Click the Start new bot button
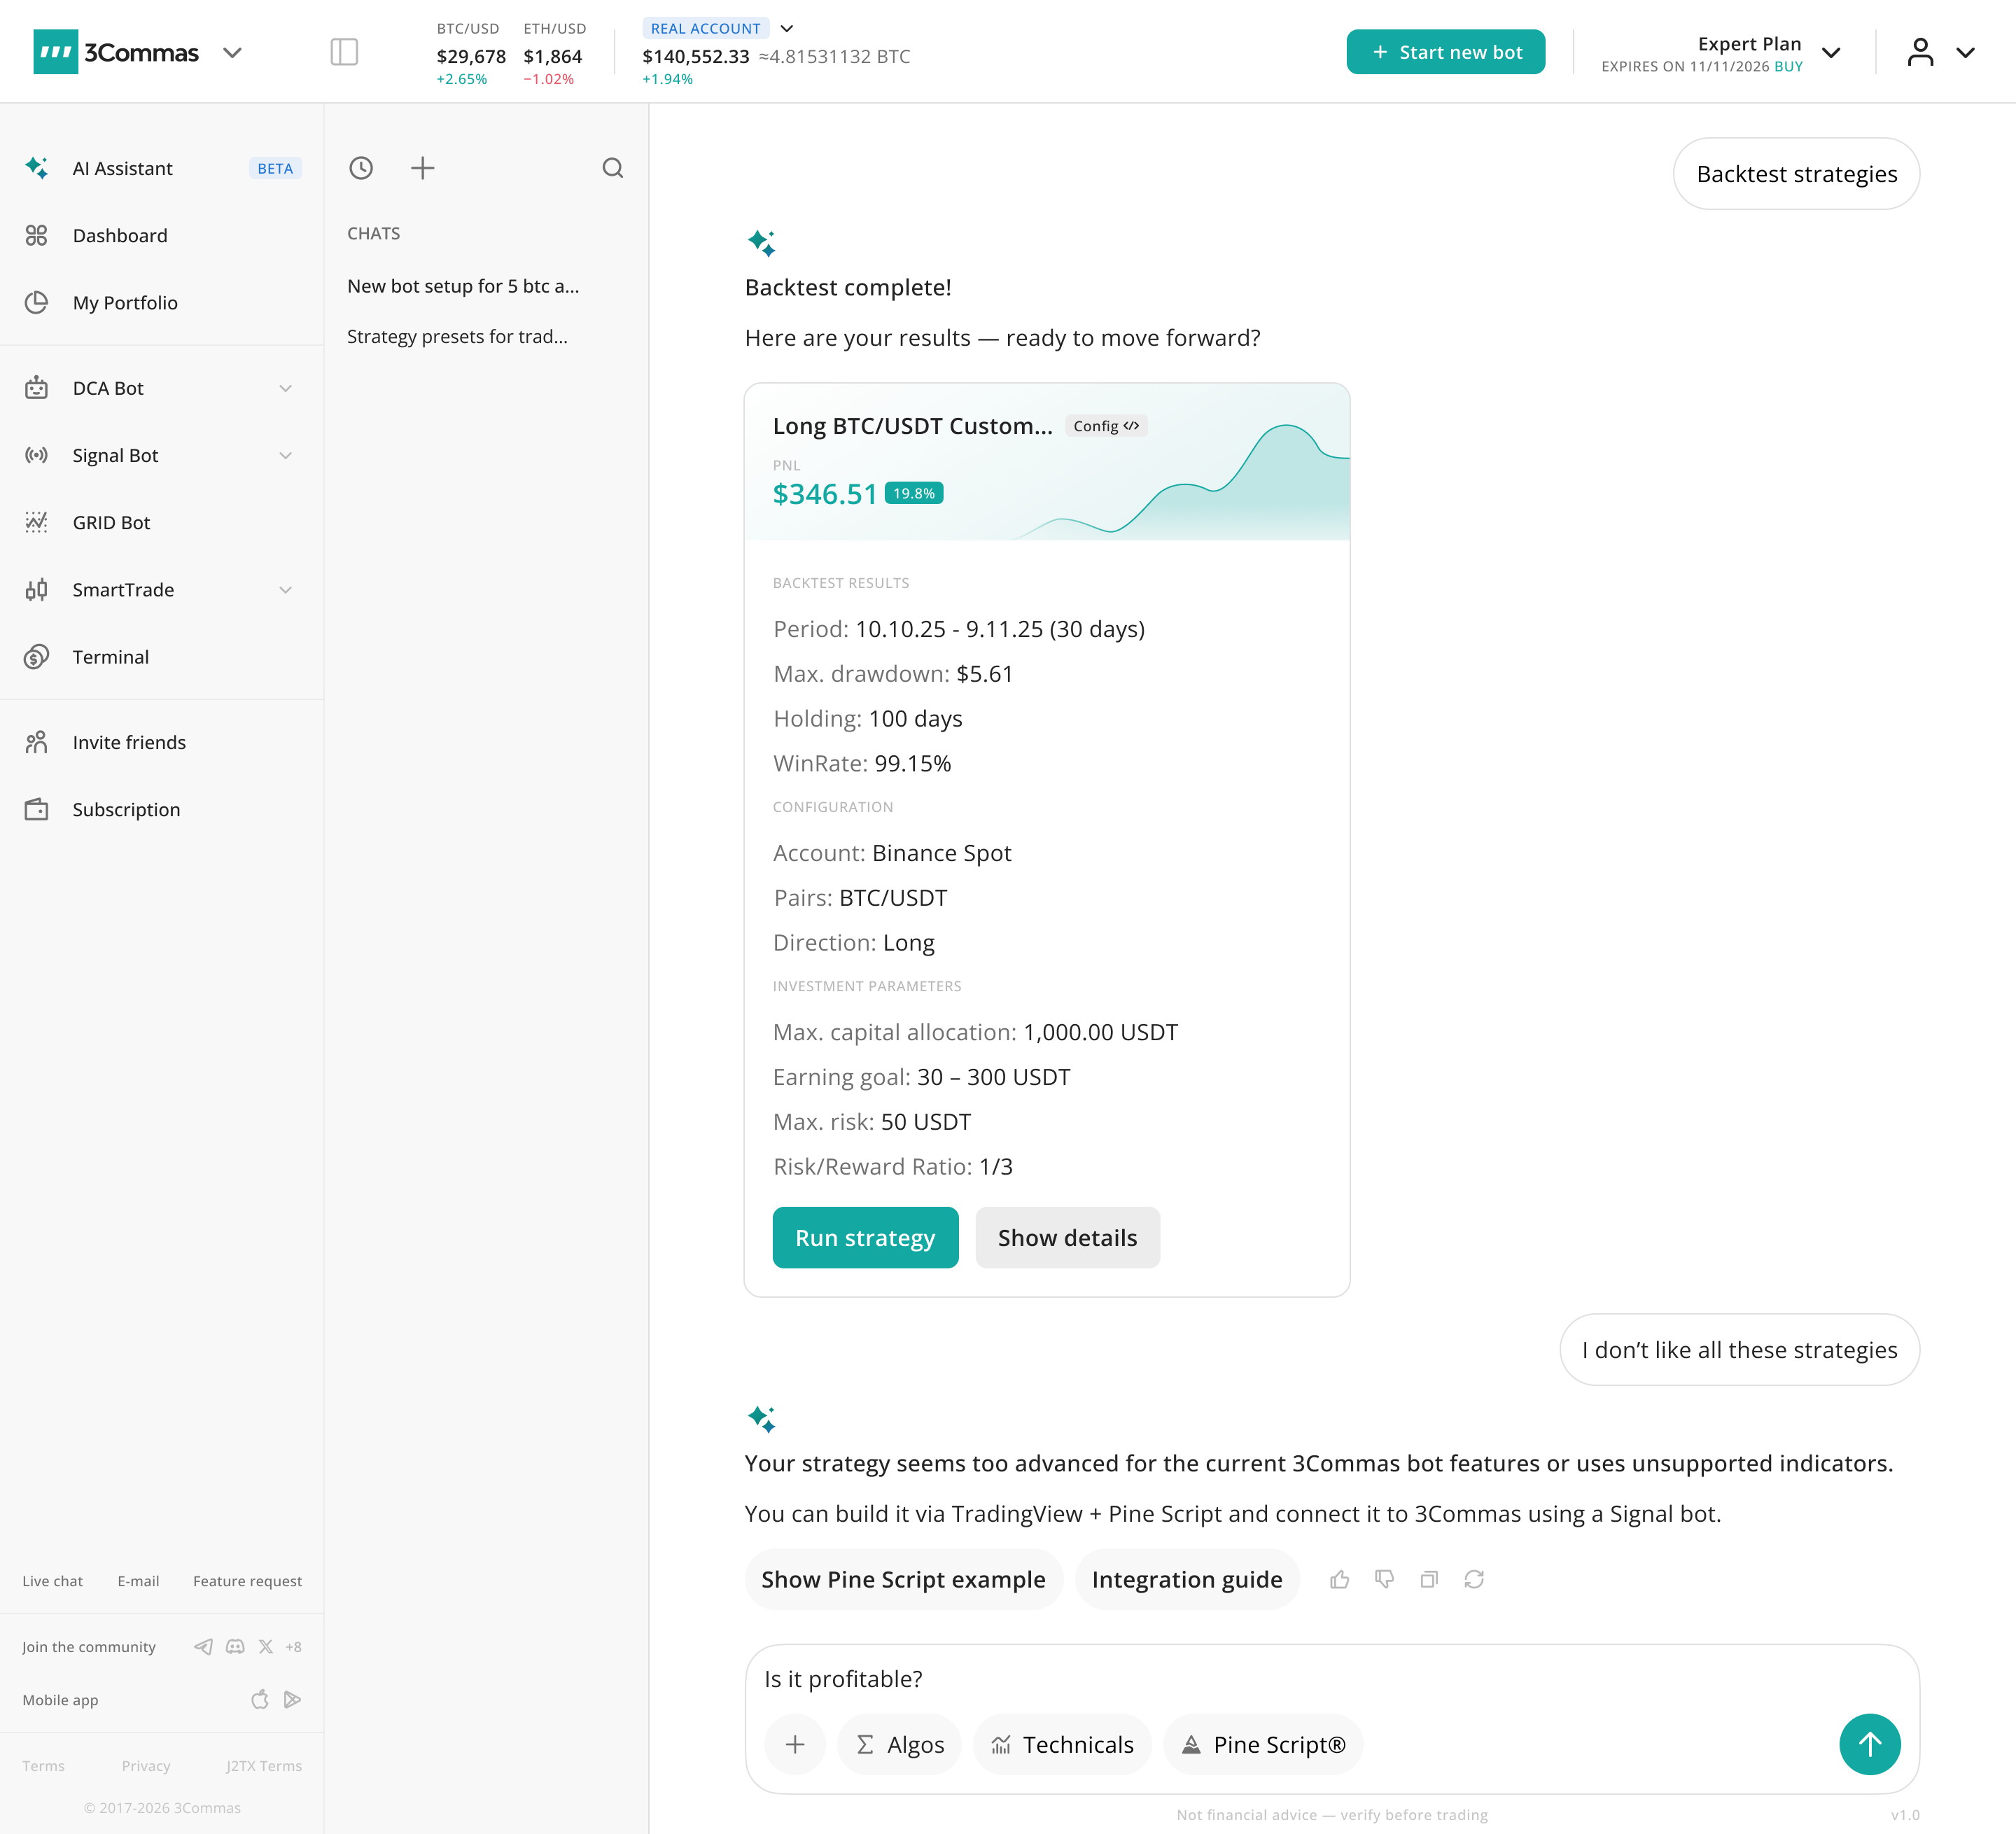 [1445, 52]
